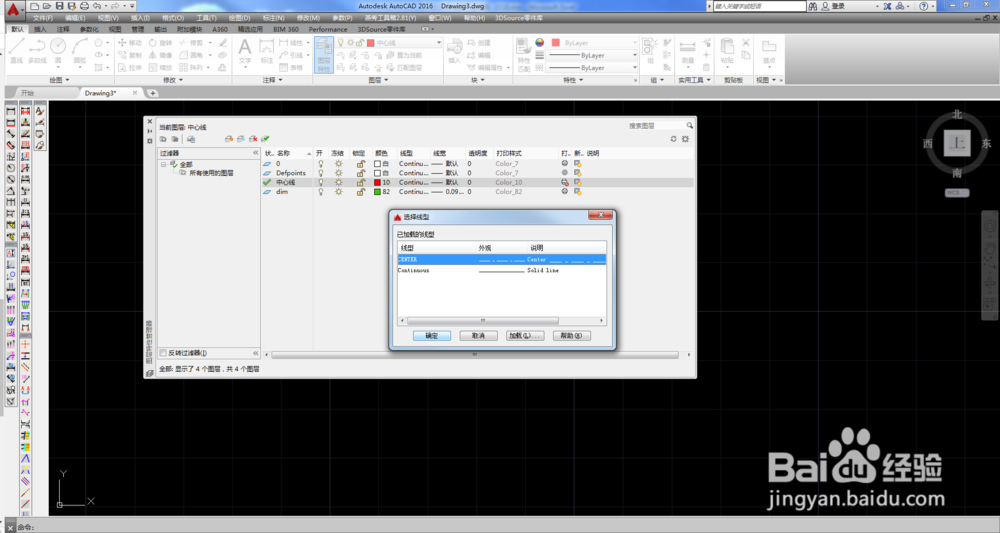Image resolution: width=1000 pixels, height=533 pixels.
Task: Toggle freeze sun icon for 中心线 layer
Action: pyautogui.click(x=339, y=182)
